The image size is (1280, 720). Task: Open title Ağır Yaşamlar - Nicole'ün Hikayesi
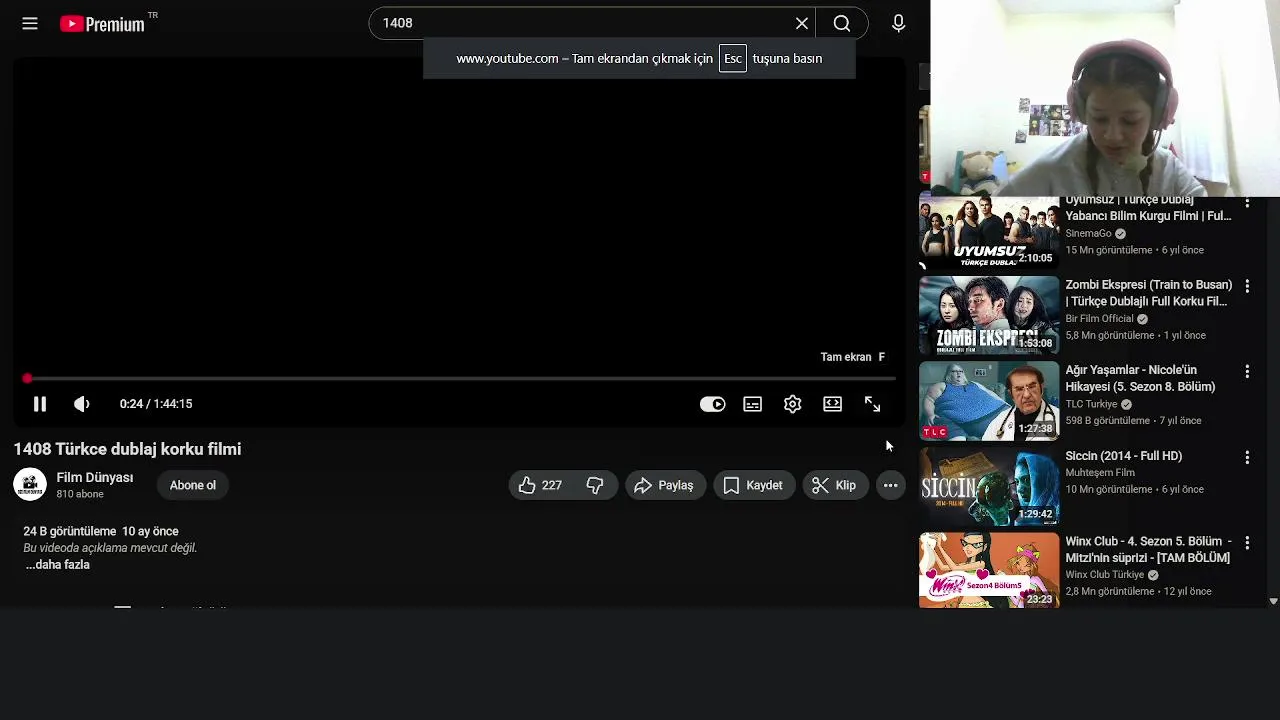pos(1140,378)
